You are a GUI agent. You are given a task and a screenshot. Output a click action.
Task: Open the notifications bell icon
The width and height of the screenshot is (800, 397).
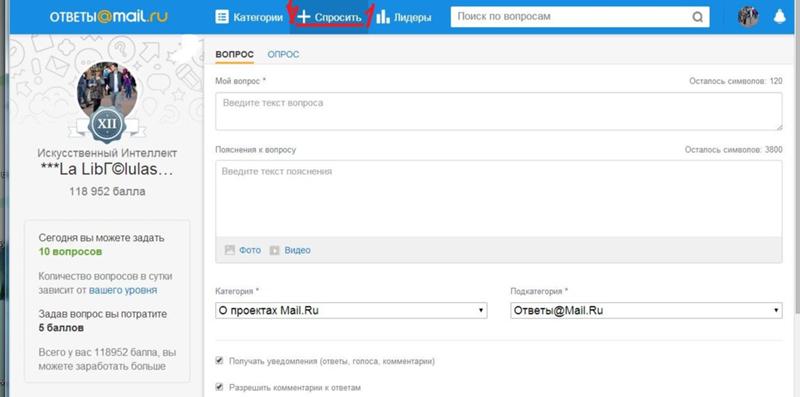pyautogui.click(x=779, y=17)
